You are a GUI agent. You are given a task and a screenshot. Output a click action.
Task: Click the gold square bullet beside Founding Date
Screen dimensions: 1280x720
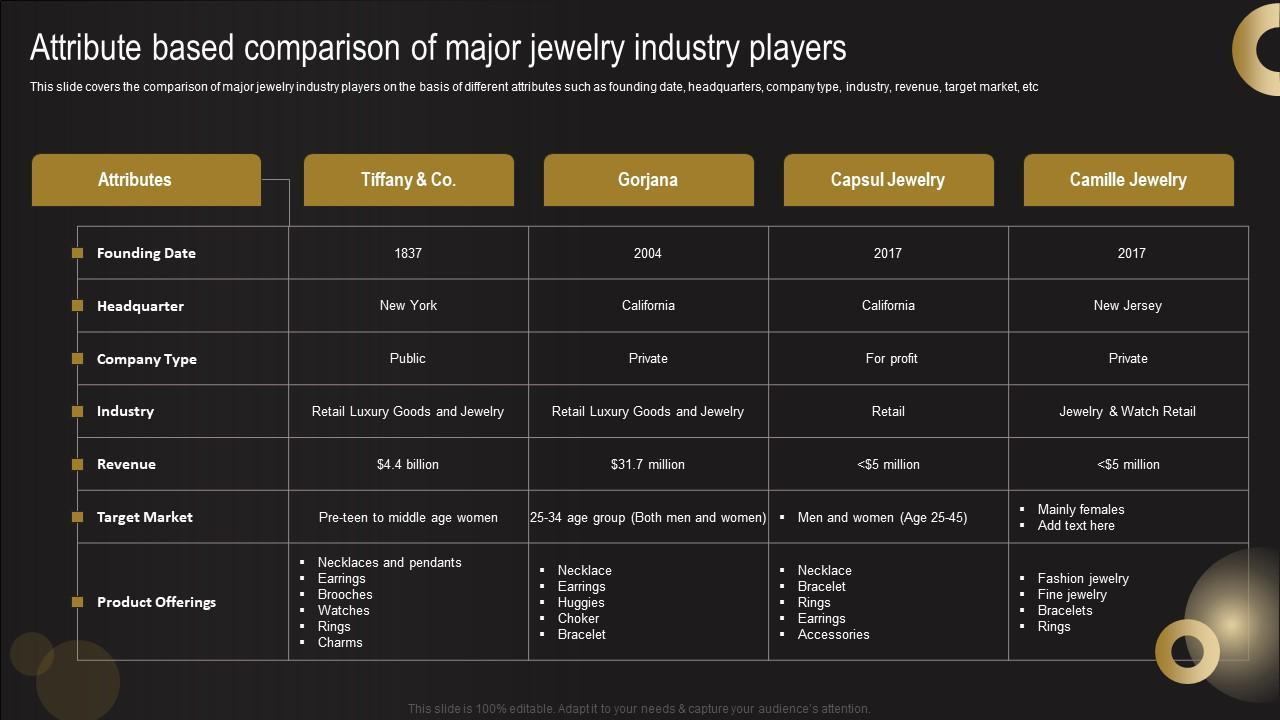(77, 253)
